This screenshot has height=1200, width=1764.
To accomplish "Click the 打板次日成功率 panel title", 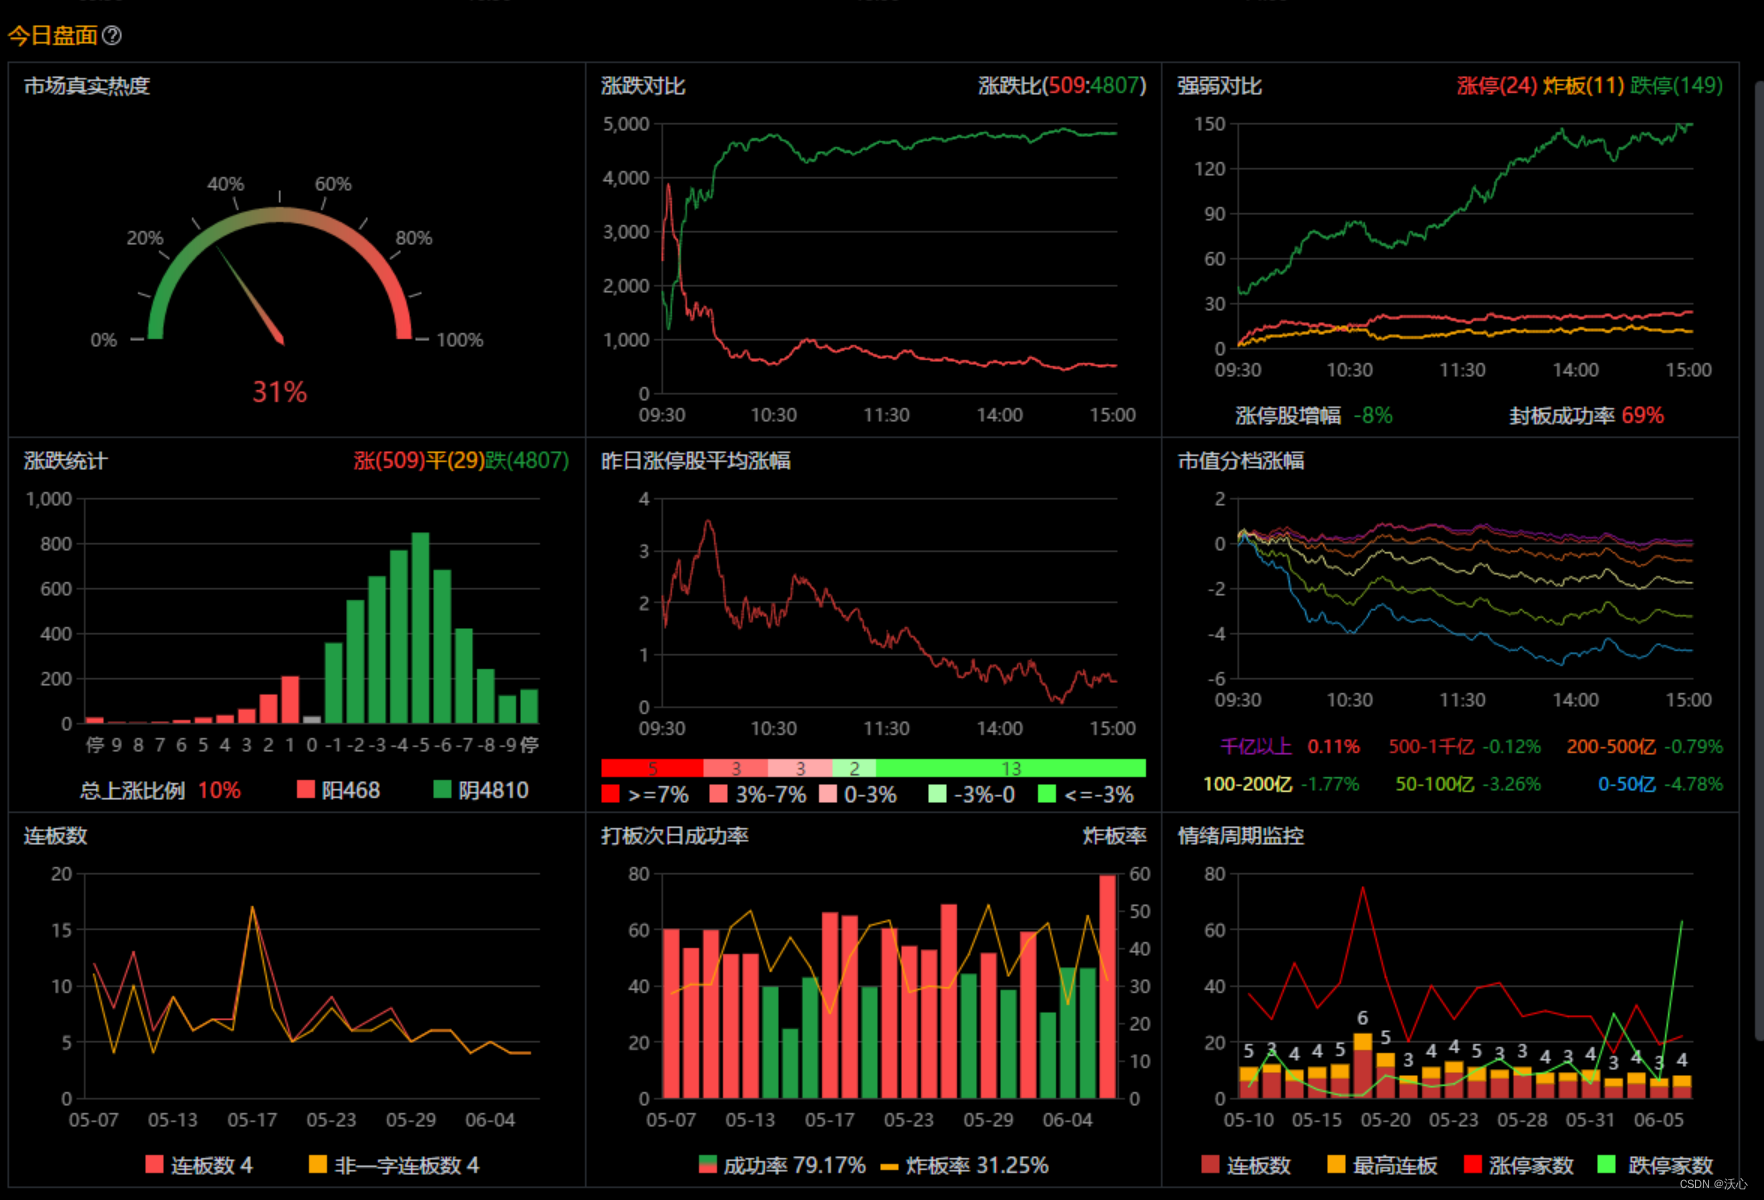I will click(675, 835).
